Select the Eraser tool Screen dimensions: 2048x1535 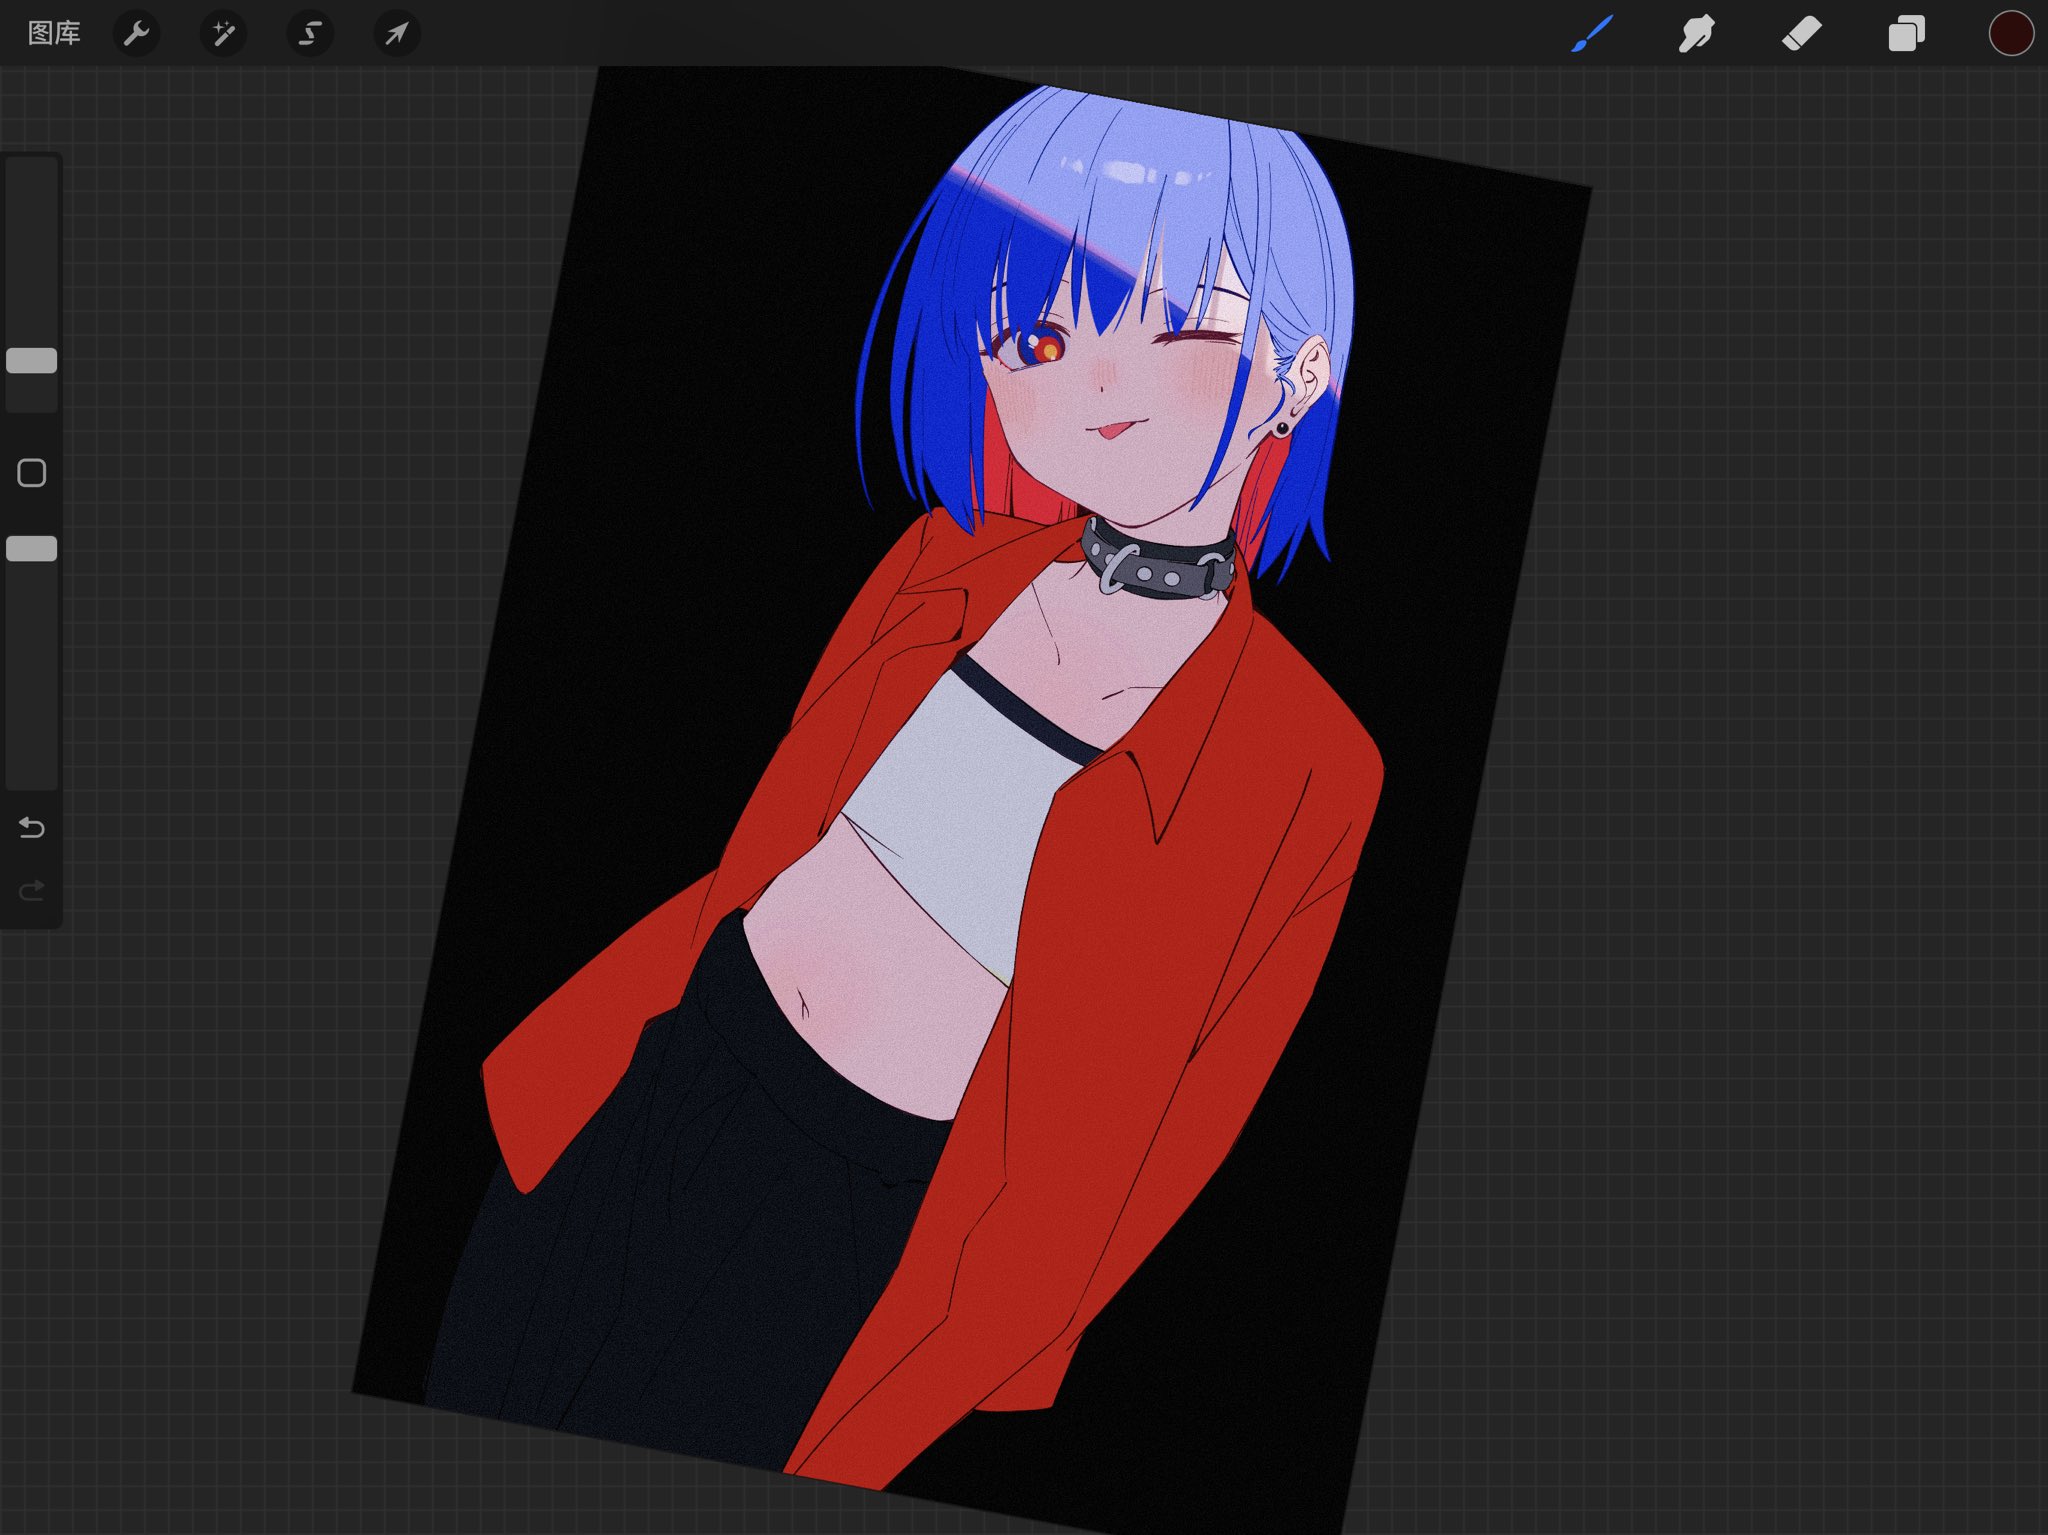pos(1802,33)
